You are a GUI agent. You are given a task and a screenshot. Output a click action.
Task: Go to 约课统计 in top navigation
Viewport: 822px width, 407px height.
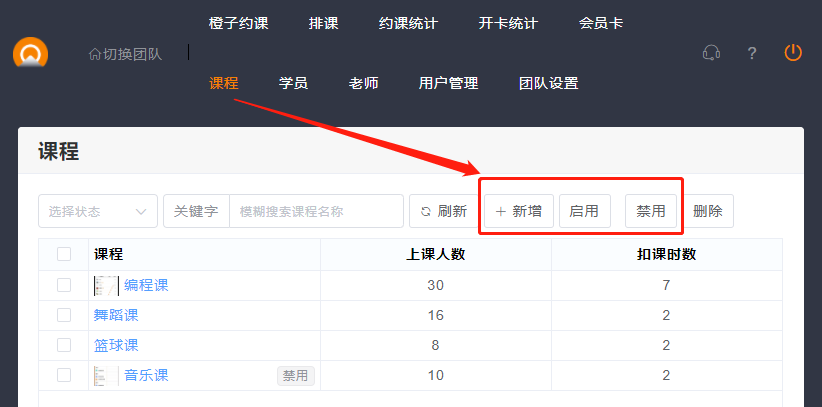point(408,23)
